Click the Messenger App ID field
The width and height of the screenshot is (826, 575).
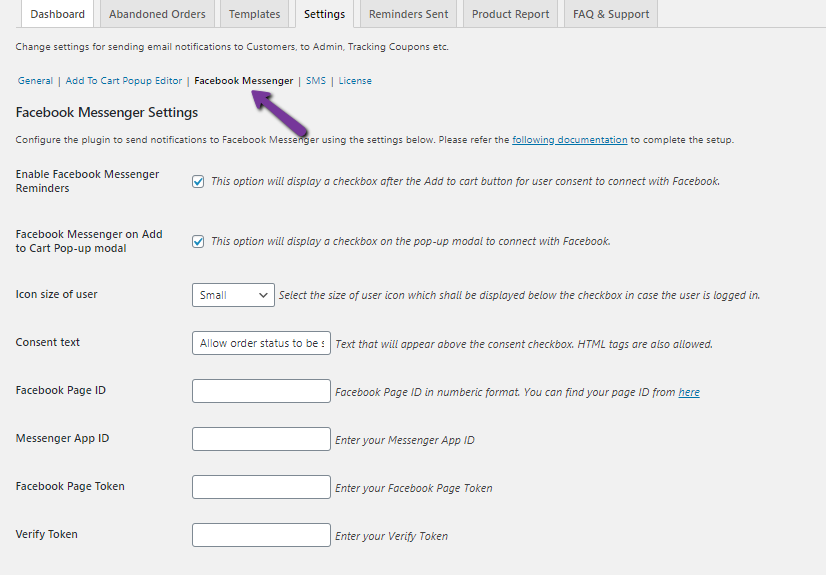pos(261,439)
